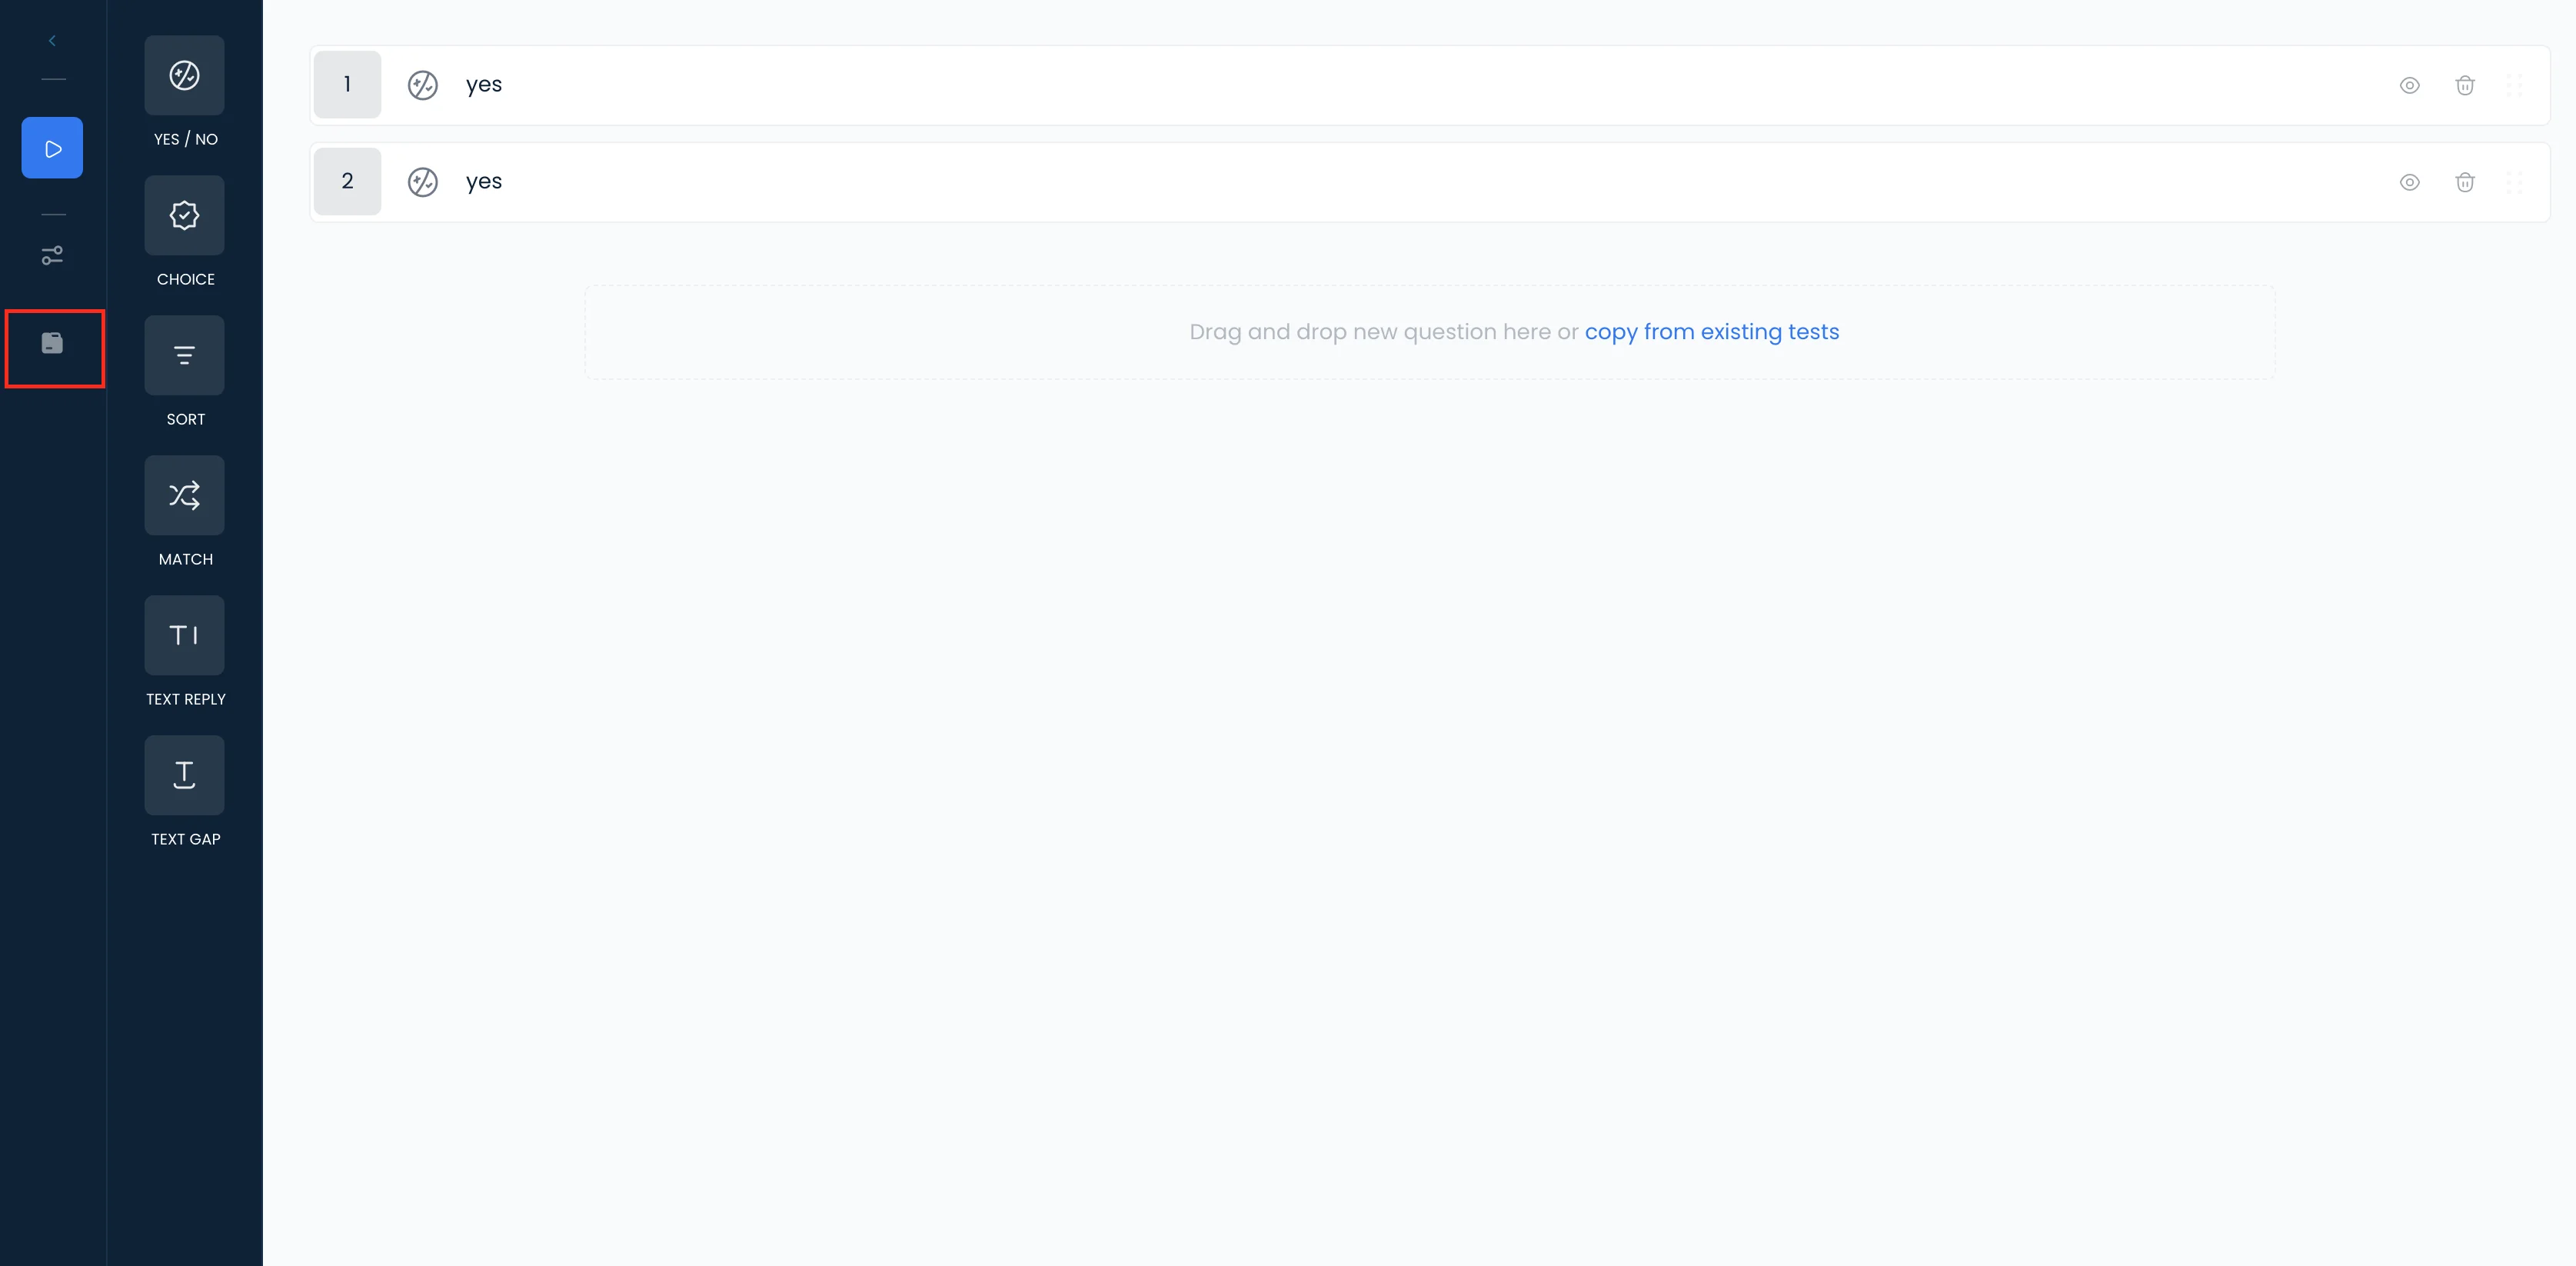2576x1266 pixels.
Task: Click the blue play button in sidebar
Action: coord(52,148)
